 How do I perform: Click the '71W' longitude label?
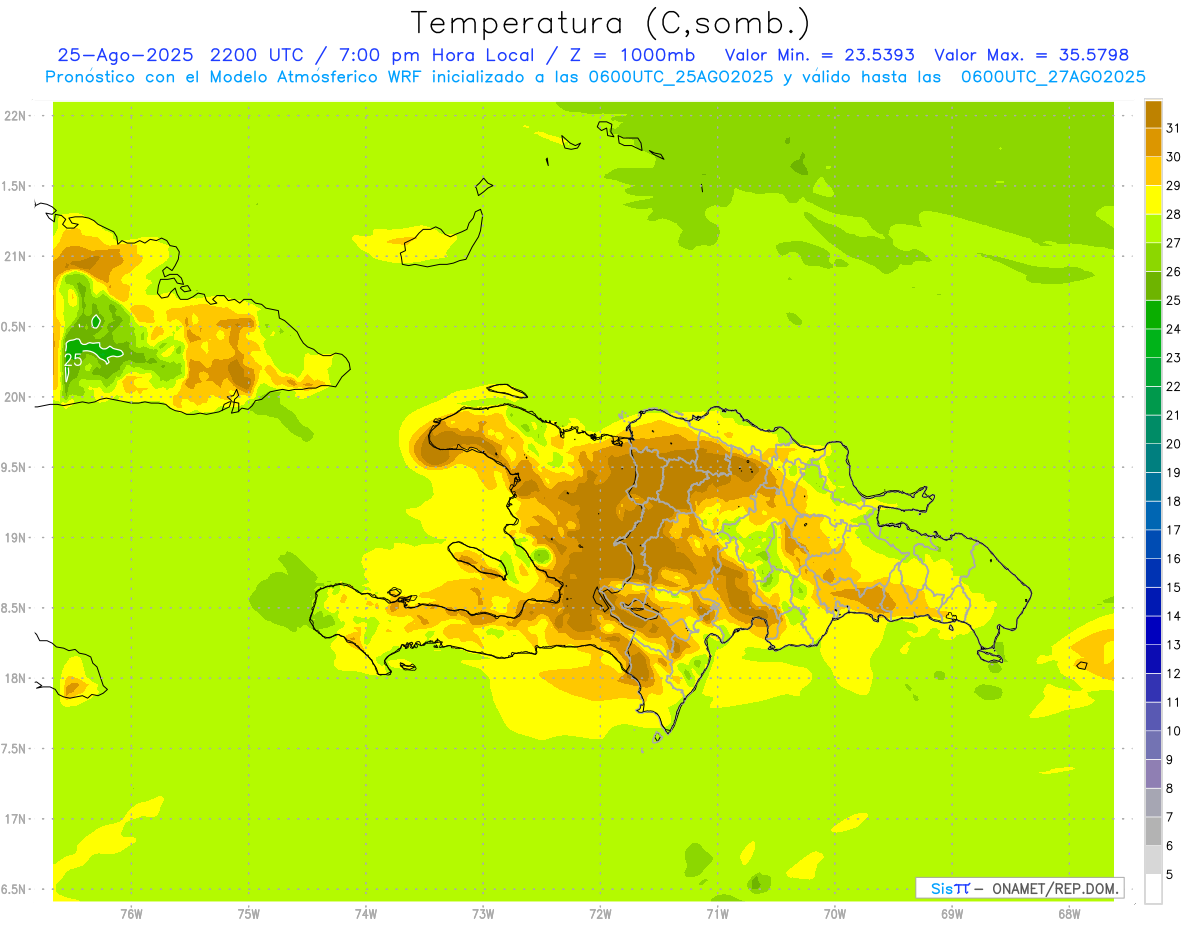coord(717,914)
